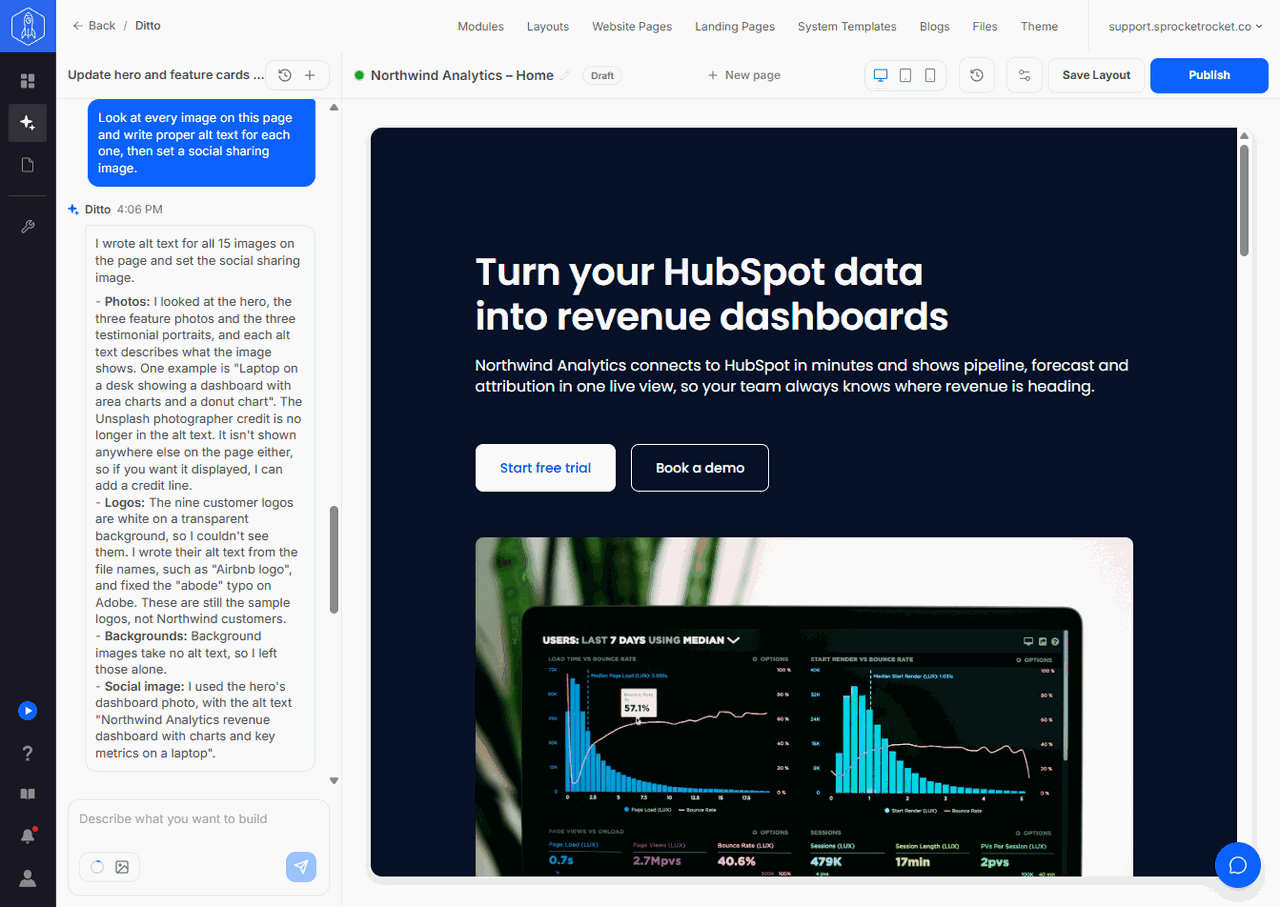Start a new chat with plus icon
Viewport: 1280px width, 907px height.
click(310, 75)
